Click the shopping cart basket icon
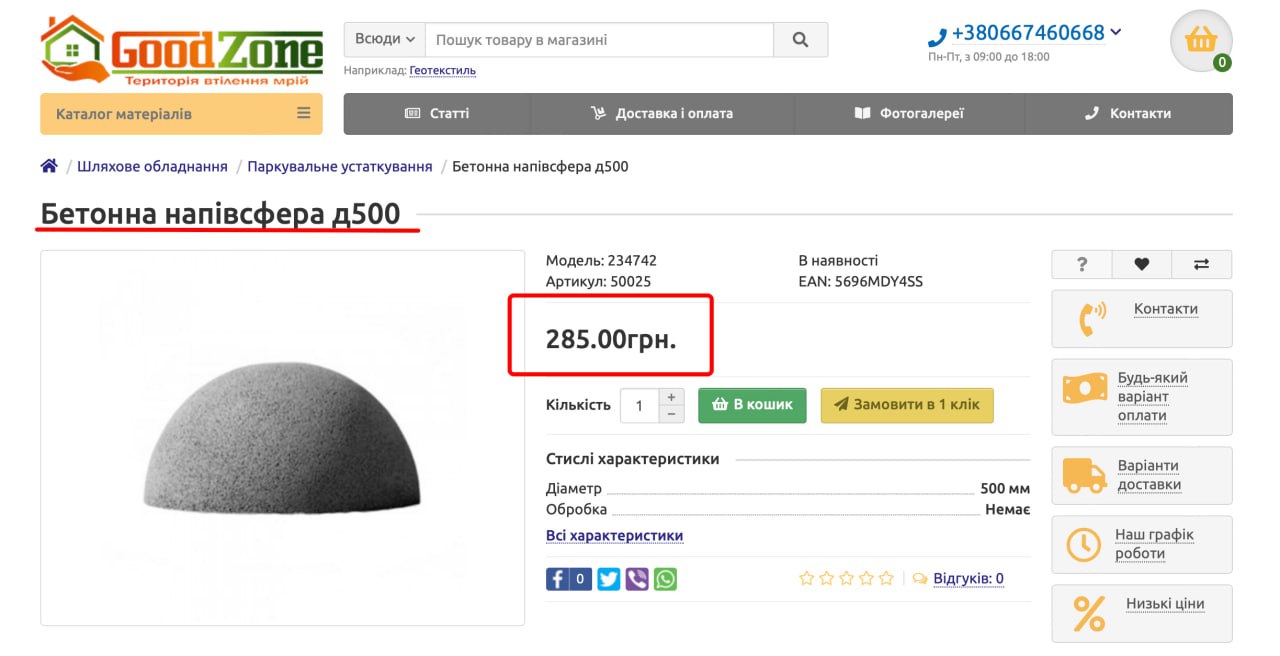Viewport: 1280px width, 656px height. coord(1200,41)
